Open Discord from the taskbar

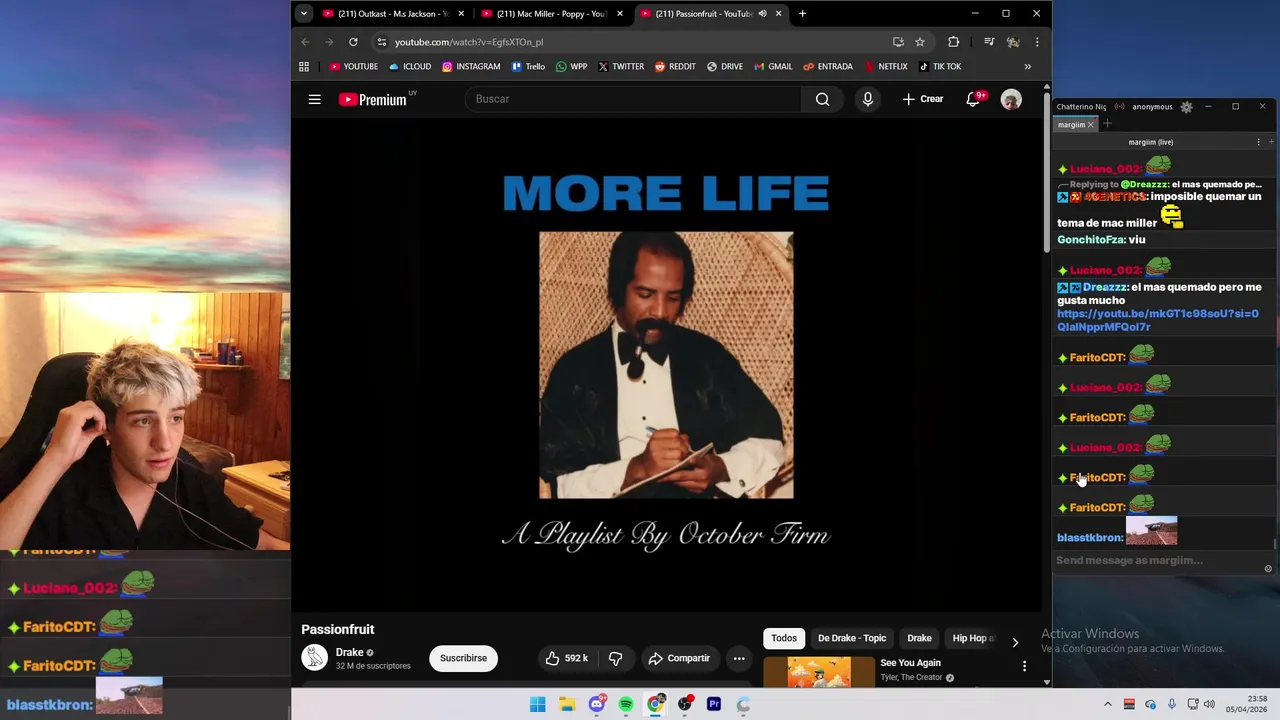[x=597, y=704]
